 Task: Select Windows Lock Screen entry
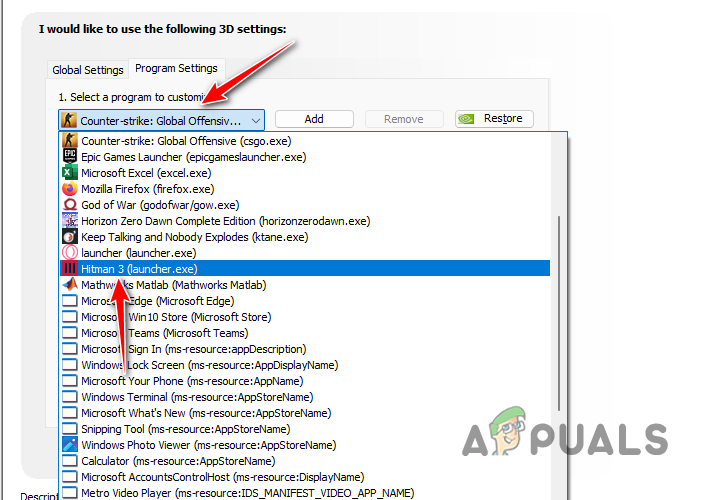(x=305, y=365)
